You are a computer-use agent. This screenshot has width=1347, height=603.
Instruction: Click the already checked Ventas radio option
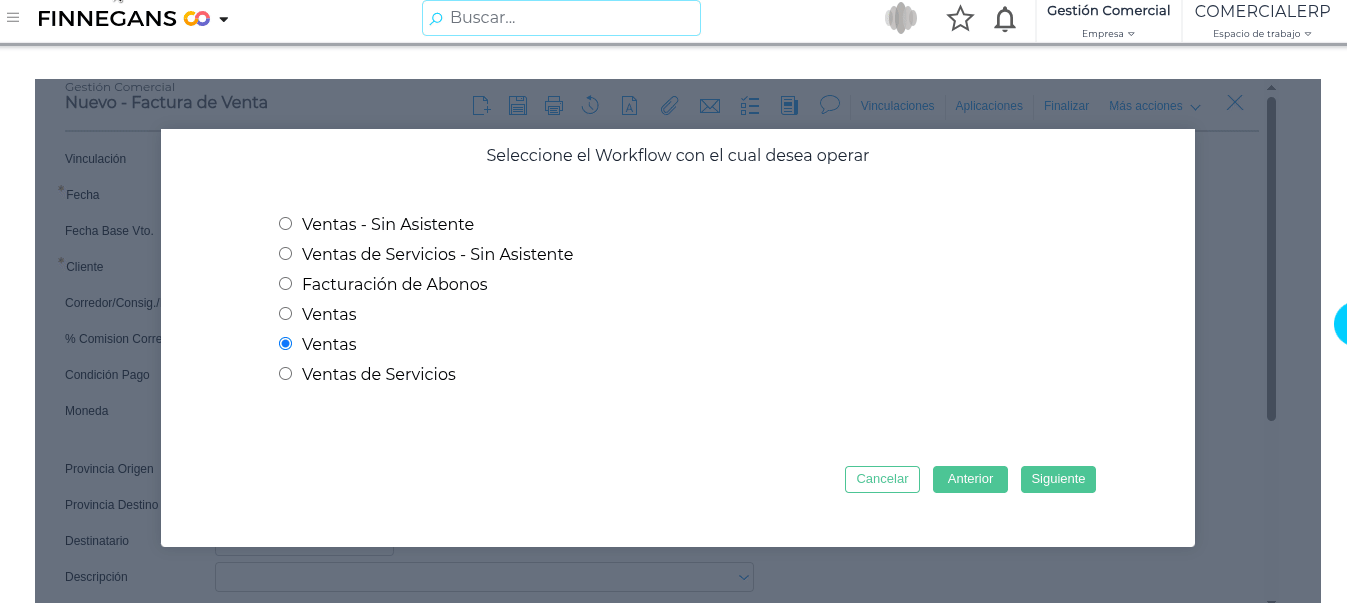[x=285, y=344]
